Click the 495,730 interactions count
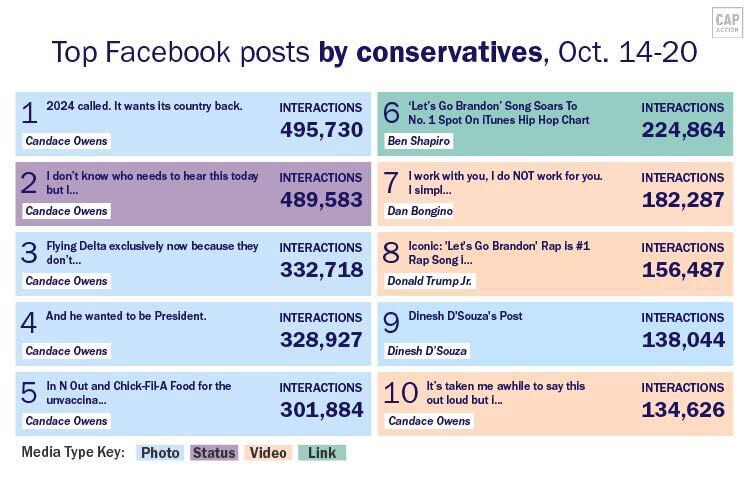750x500 pixels. [x=321, y=130]
